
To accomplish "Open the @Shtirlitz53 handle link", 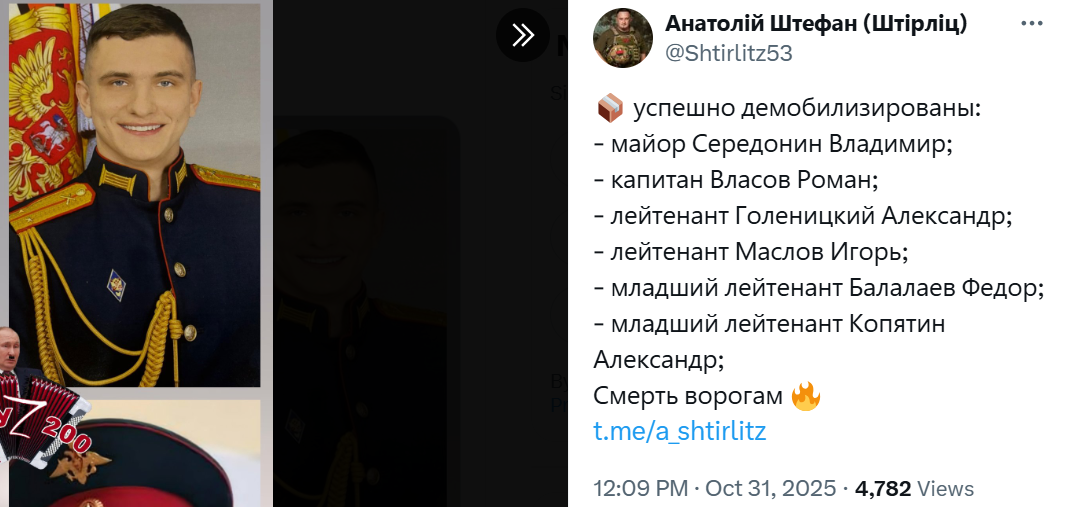I will 729,54.
